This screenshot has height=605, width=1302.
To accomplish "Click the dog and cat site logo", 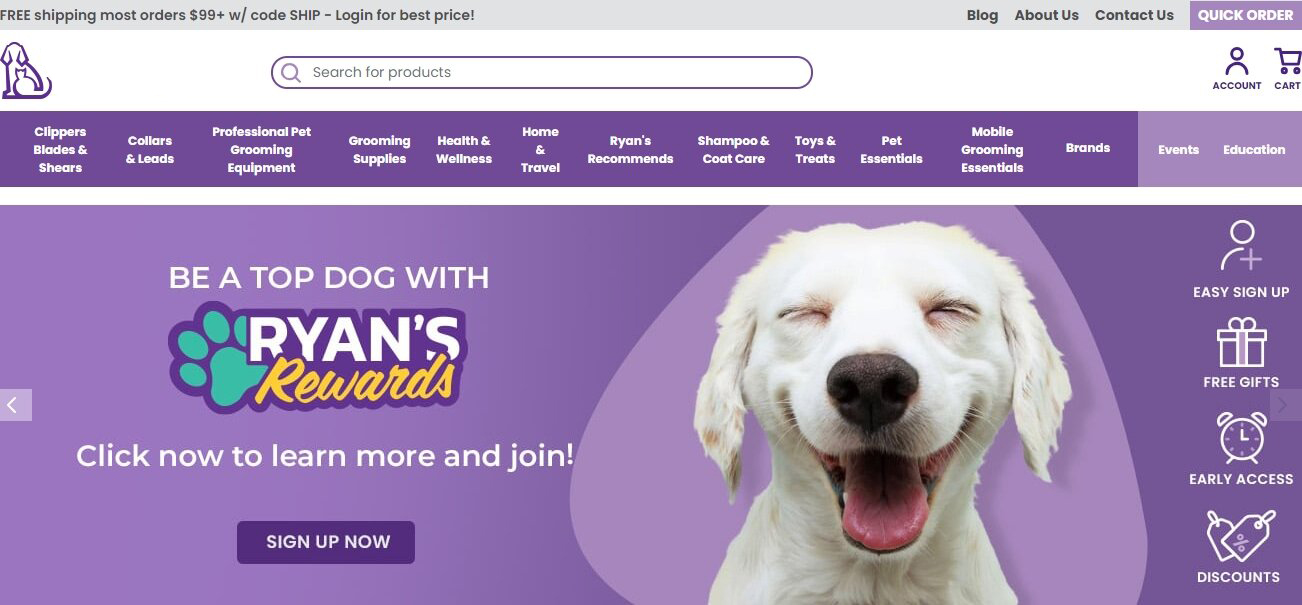I will 26,71.
